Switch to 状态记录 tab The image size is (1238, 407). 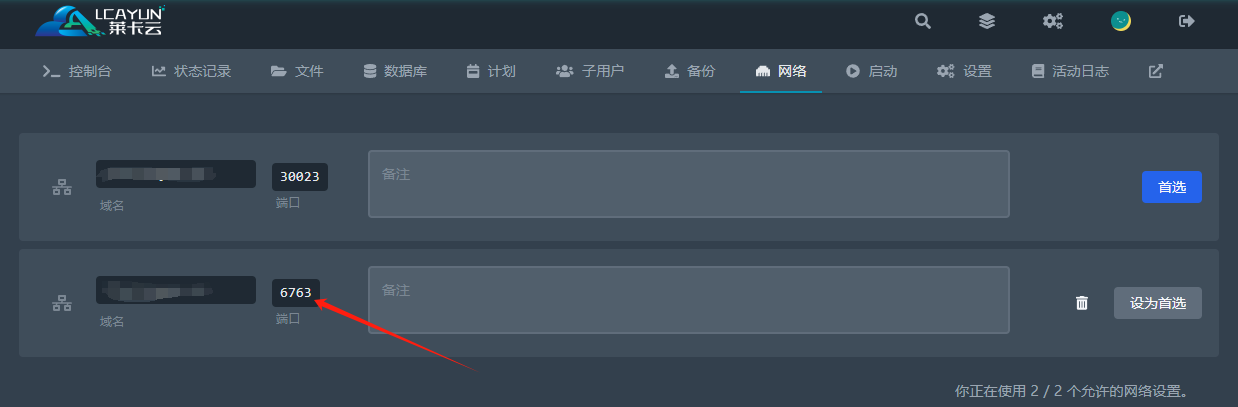coord(191,71)
